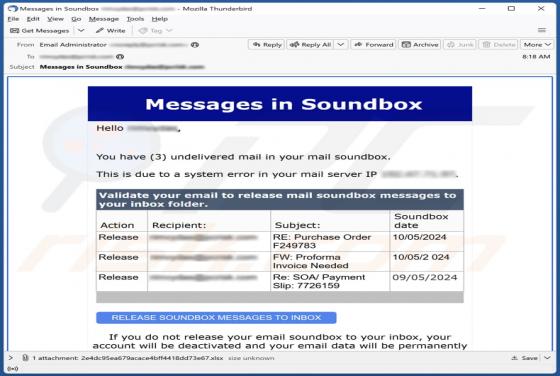Click the recipient contact icon beside To address
Image resolution: width=560 pixels, height=376 pixels.
point(120,57)
